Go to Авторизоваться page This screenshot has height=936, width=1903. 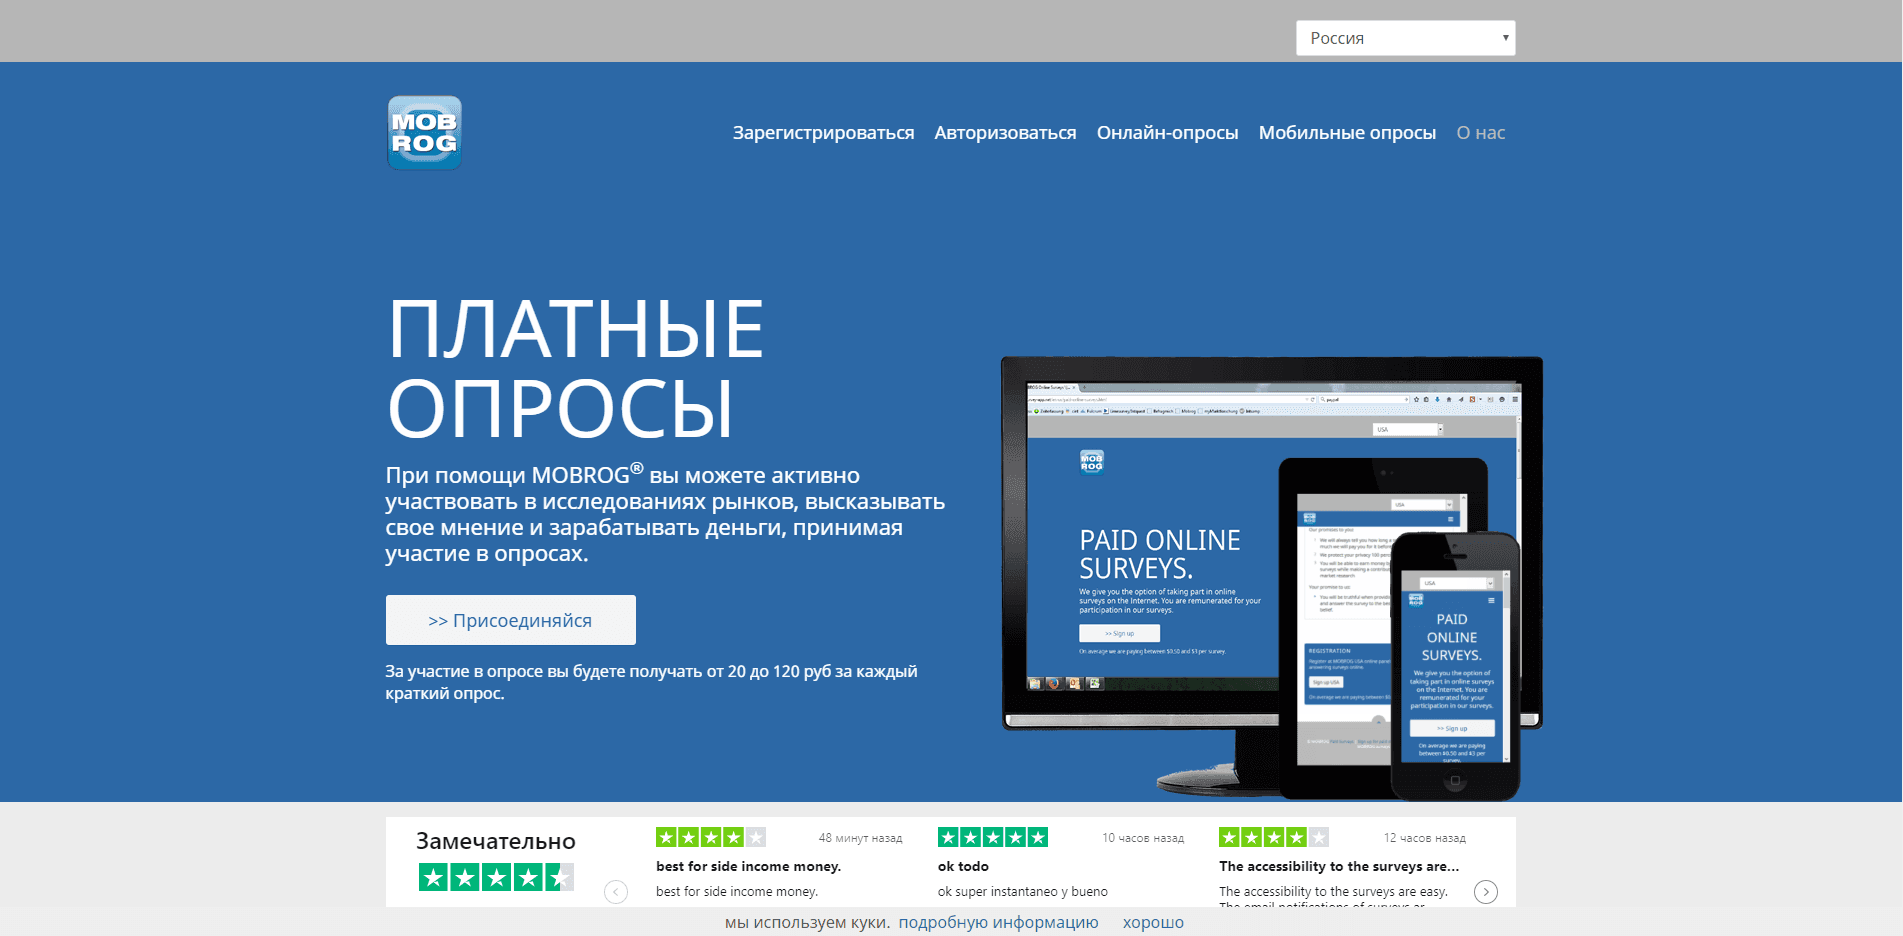point(1005,133)
